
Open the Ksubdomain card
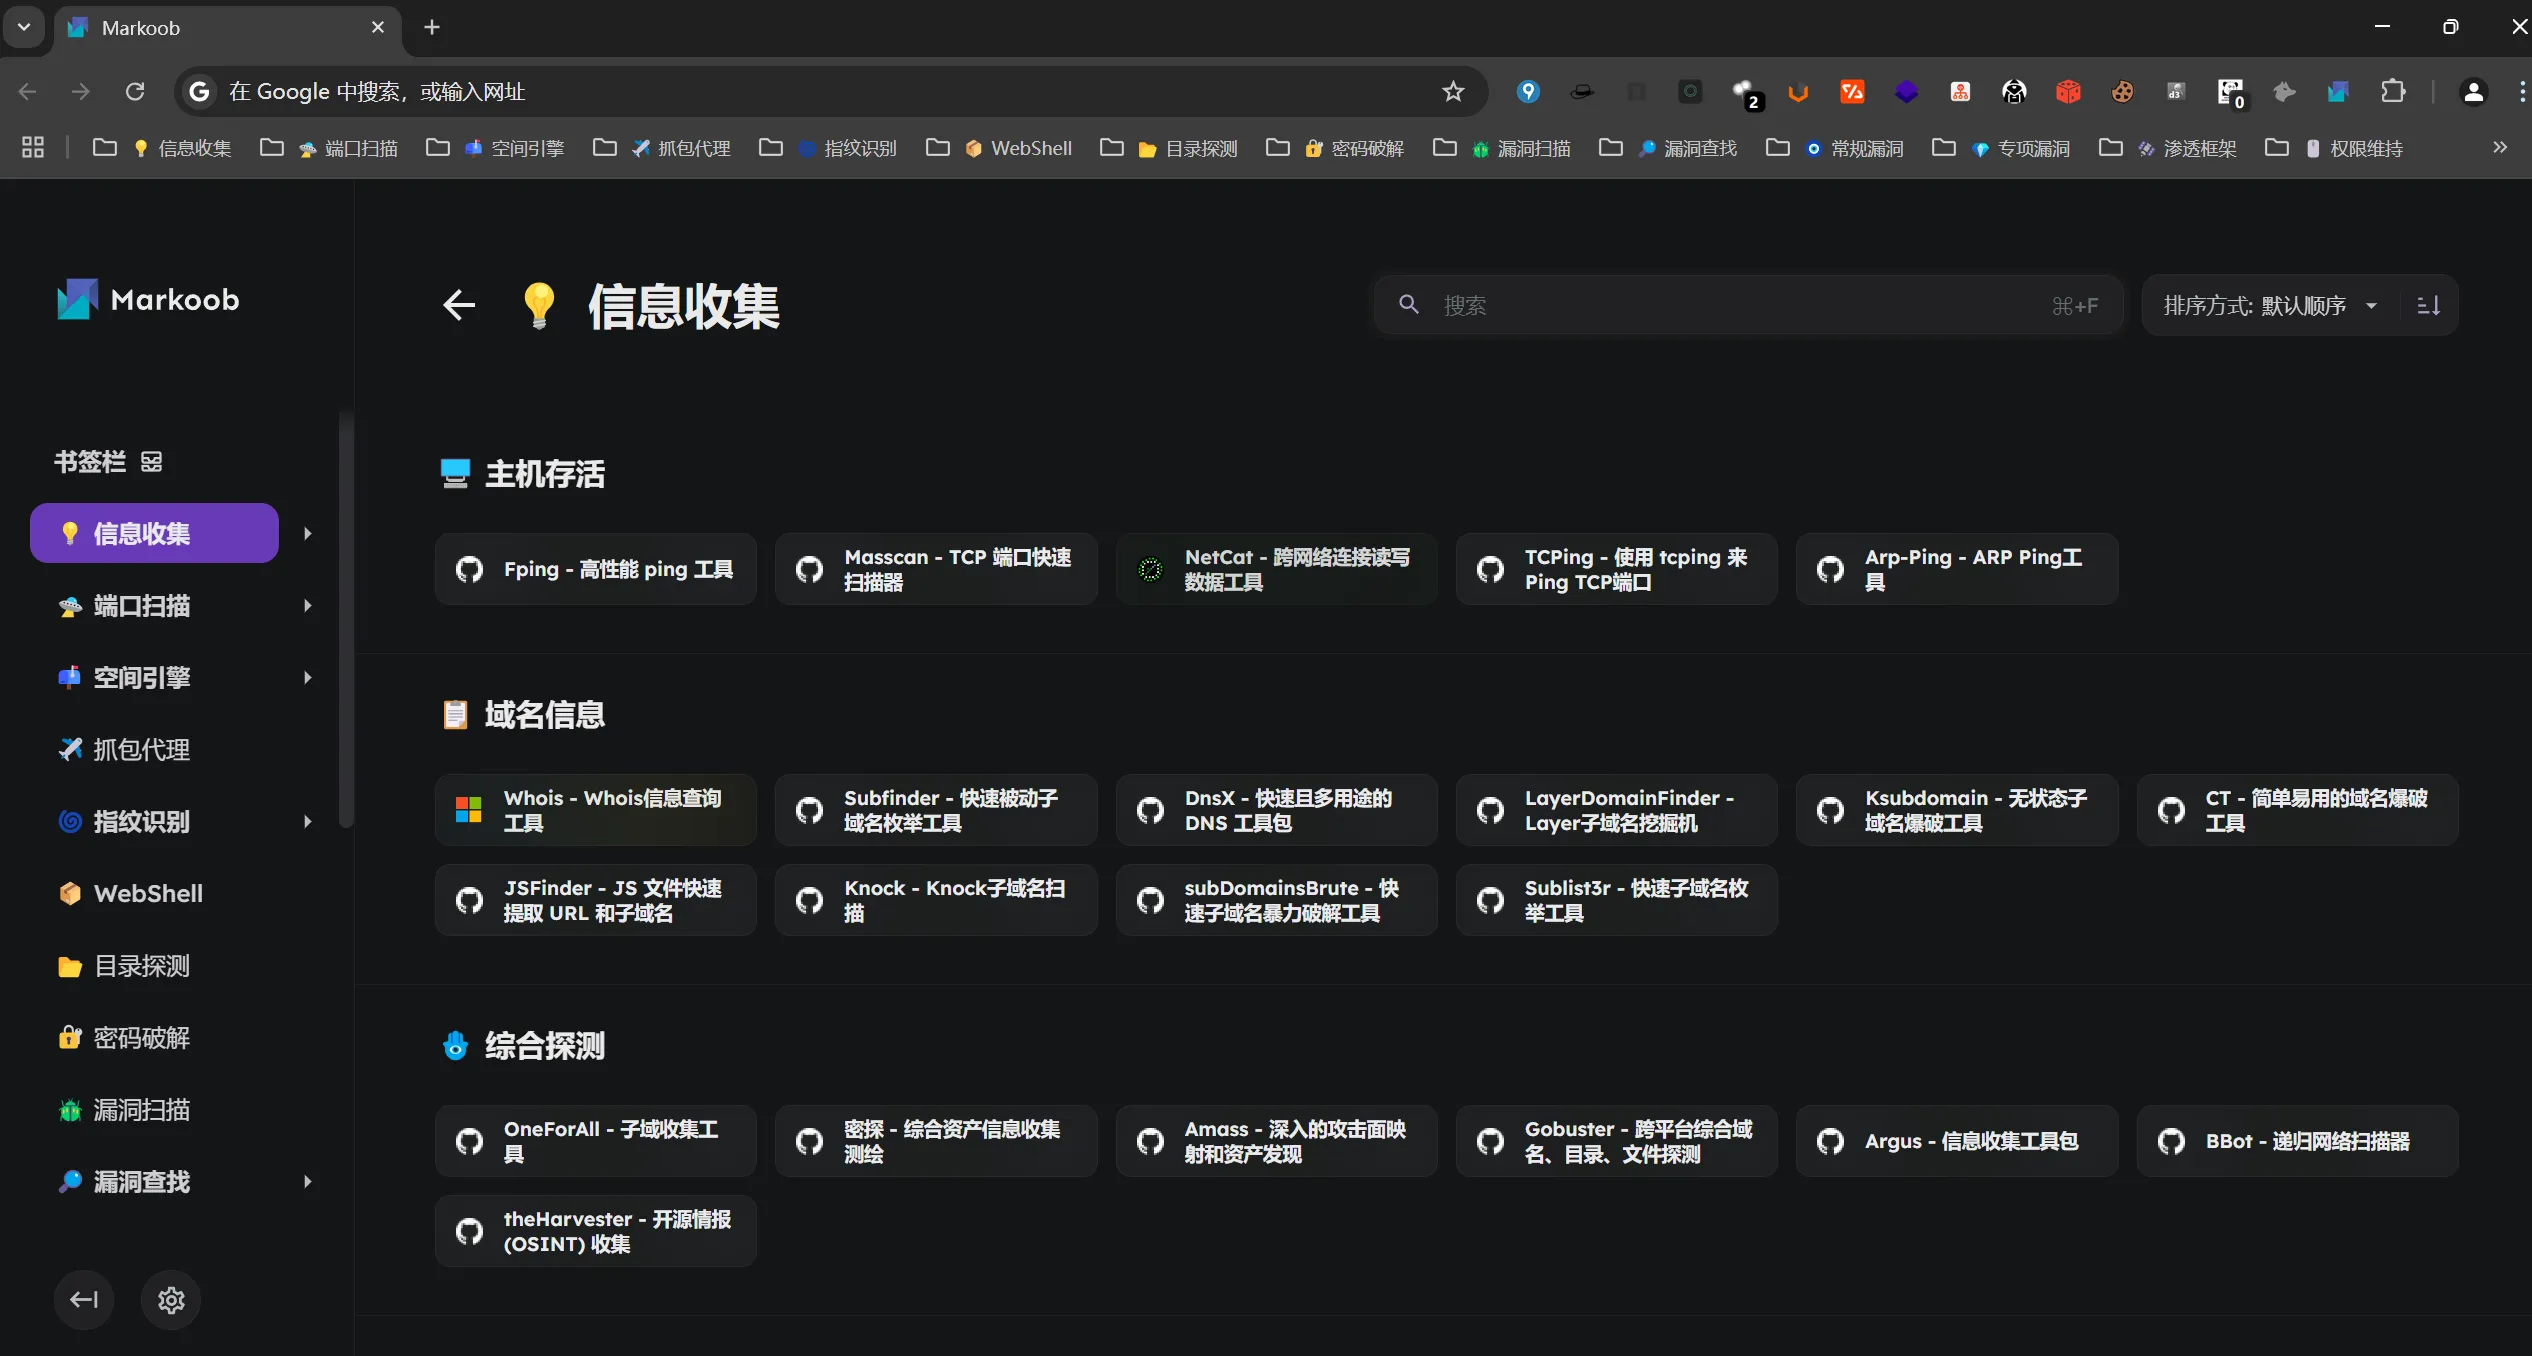coord(1957,810)
